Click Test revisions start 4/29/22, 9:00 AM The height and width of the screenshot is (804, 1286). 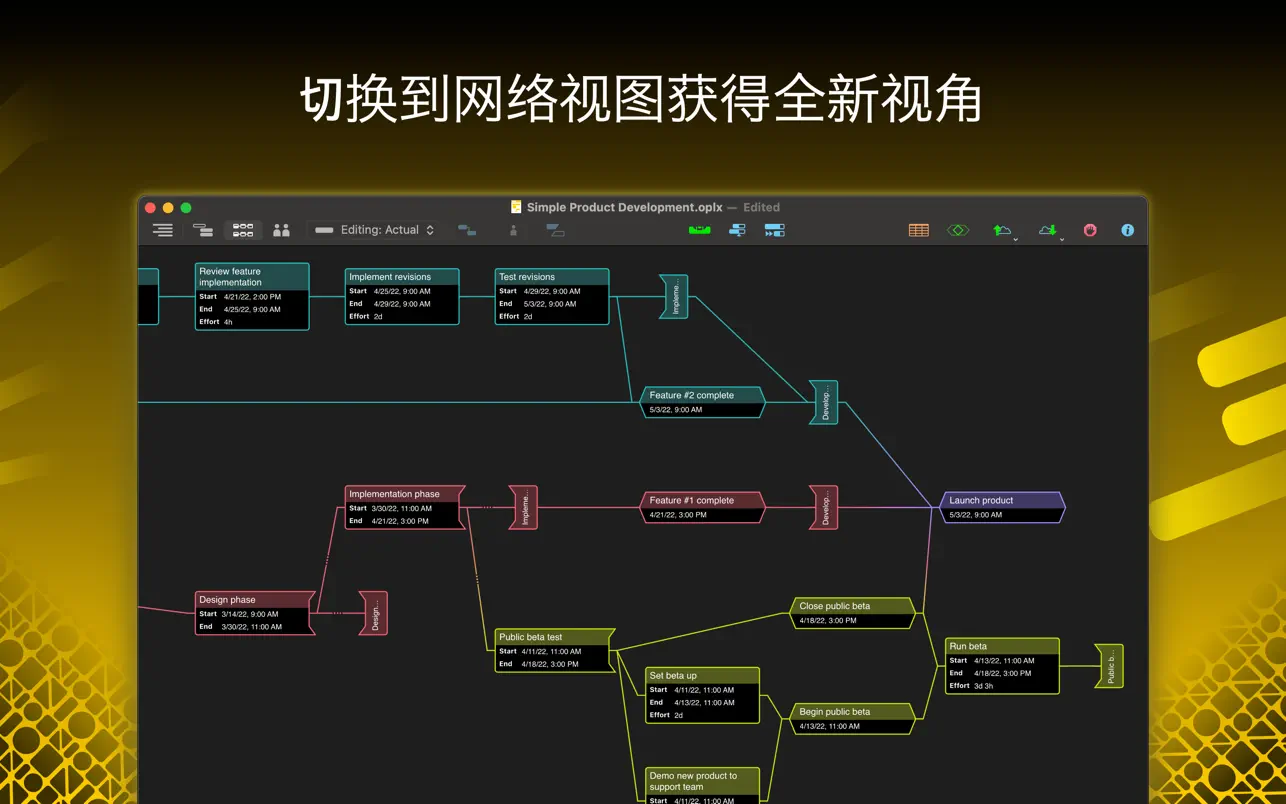[552, 291]
